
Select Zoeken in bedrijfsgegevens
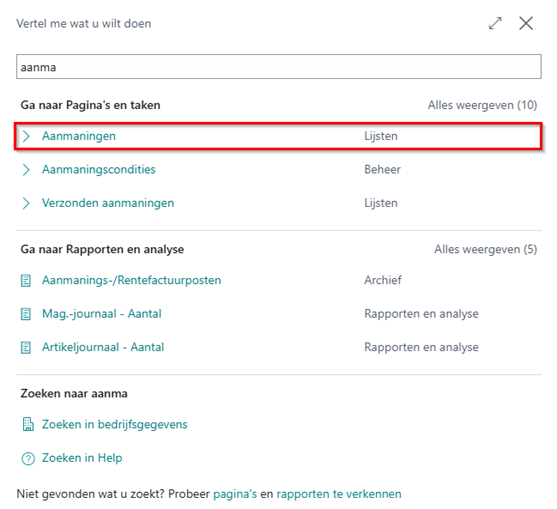115,424
